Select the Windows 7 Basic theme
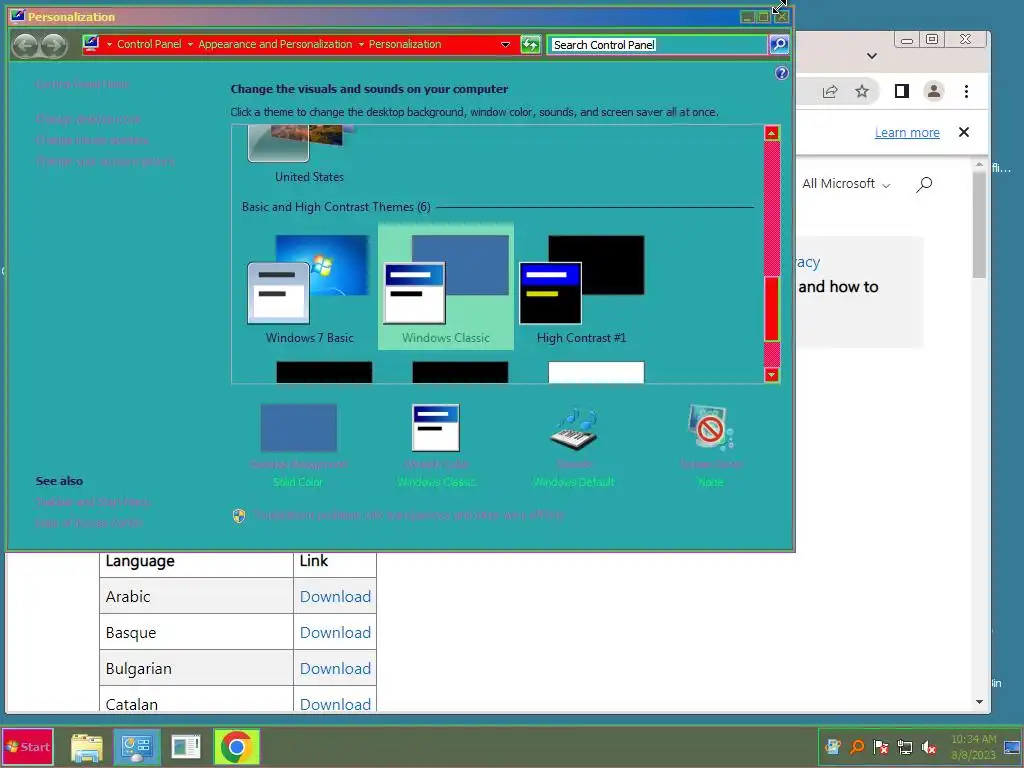Screen dimensions: 1024x768 point(309,289)
